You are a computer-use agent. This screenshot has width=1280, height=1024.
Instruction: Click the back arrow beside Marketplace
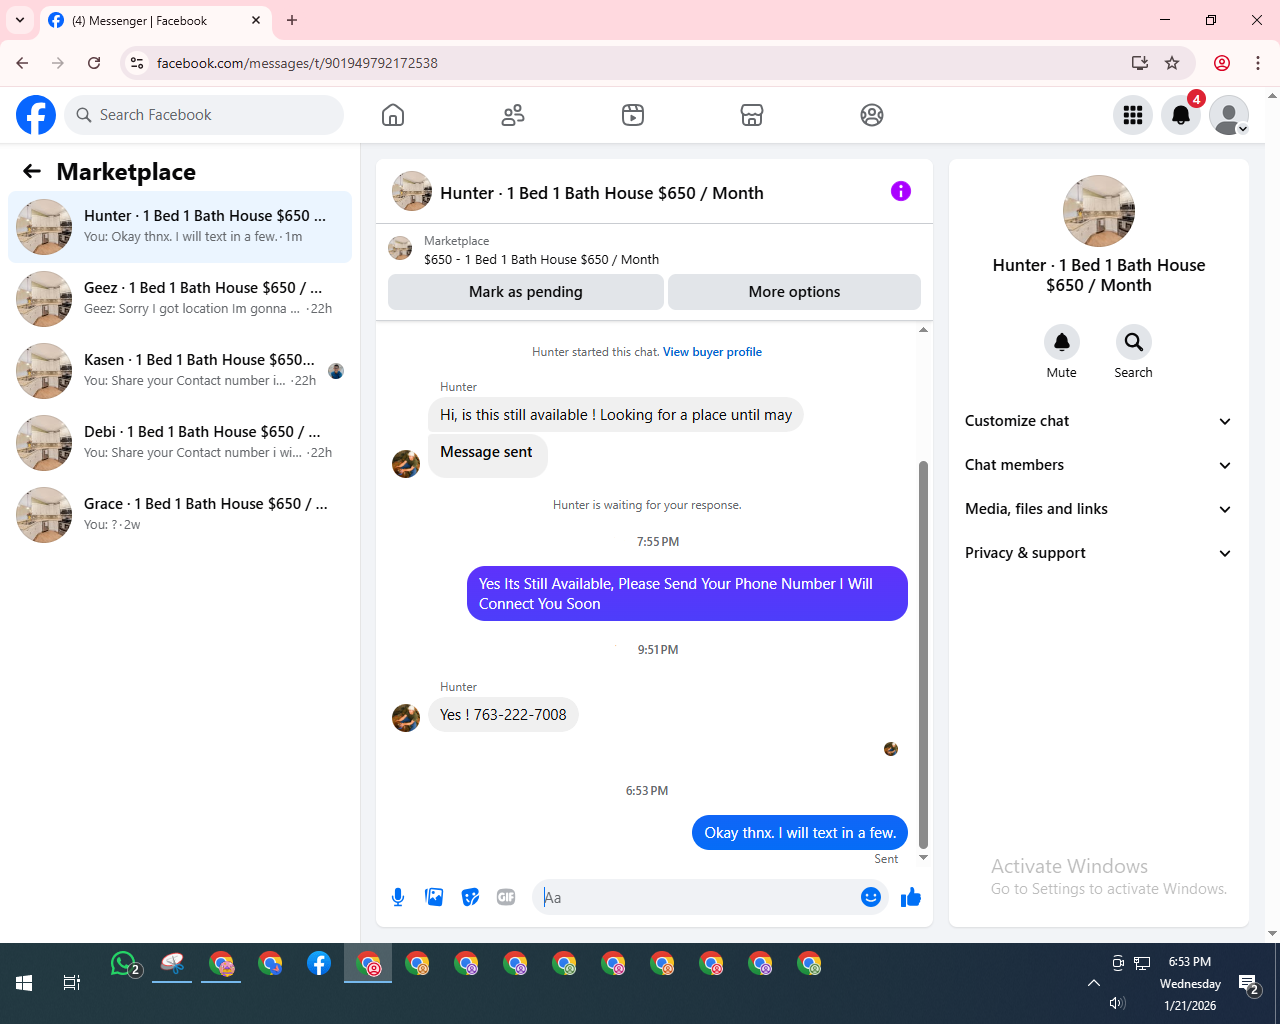[32, 171]
